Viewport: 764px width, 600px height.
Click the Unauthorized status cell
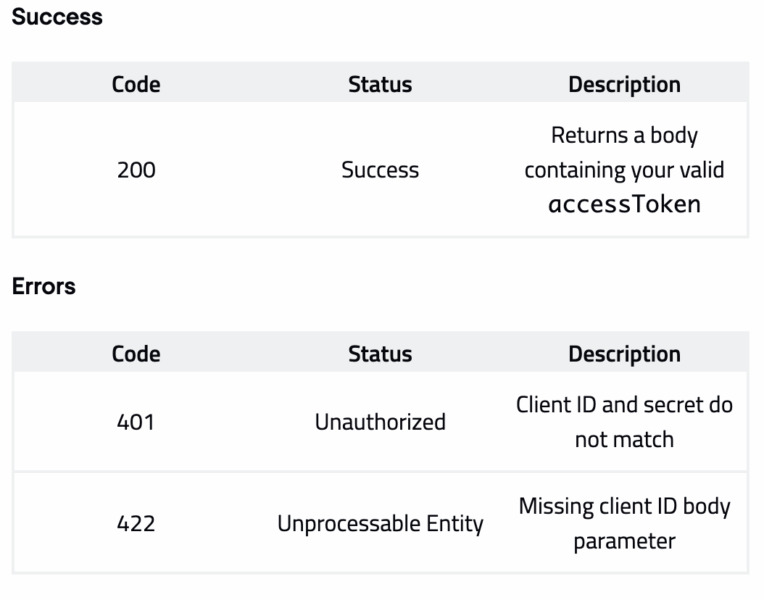pos(380,422)
